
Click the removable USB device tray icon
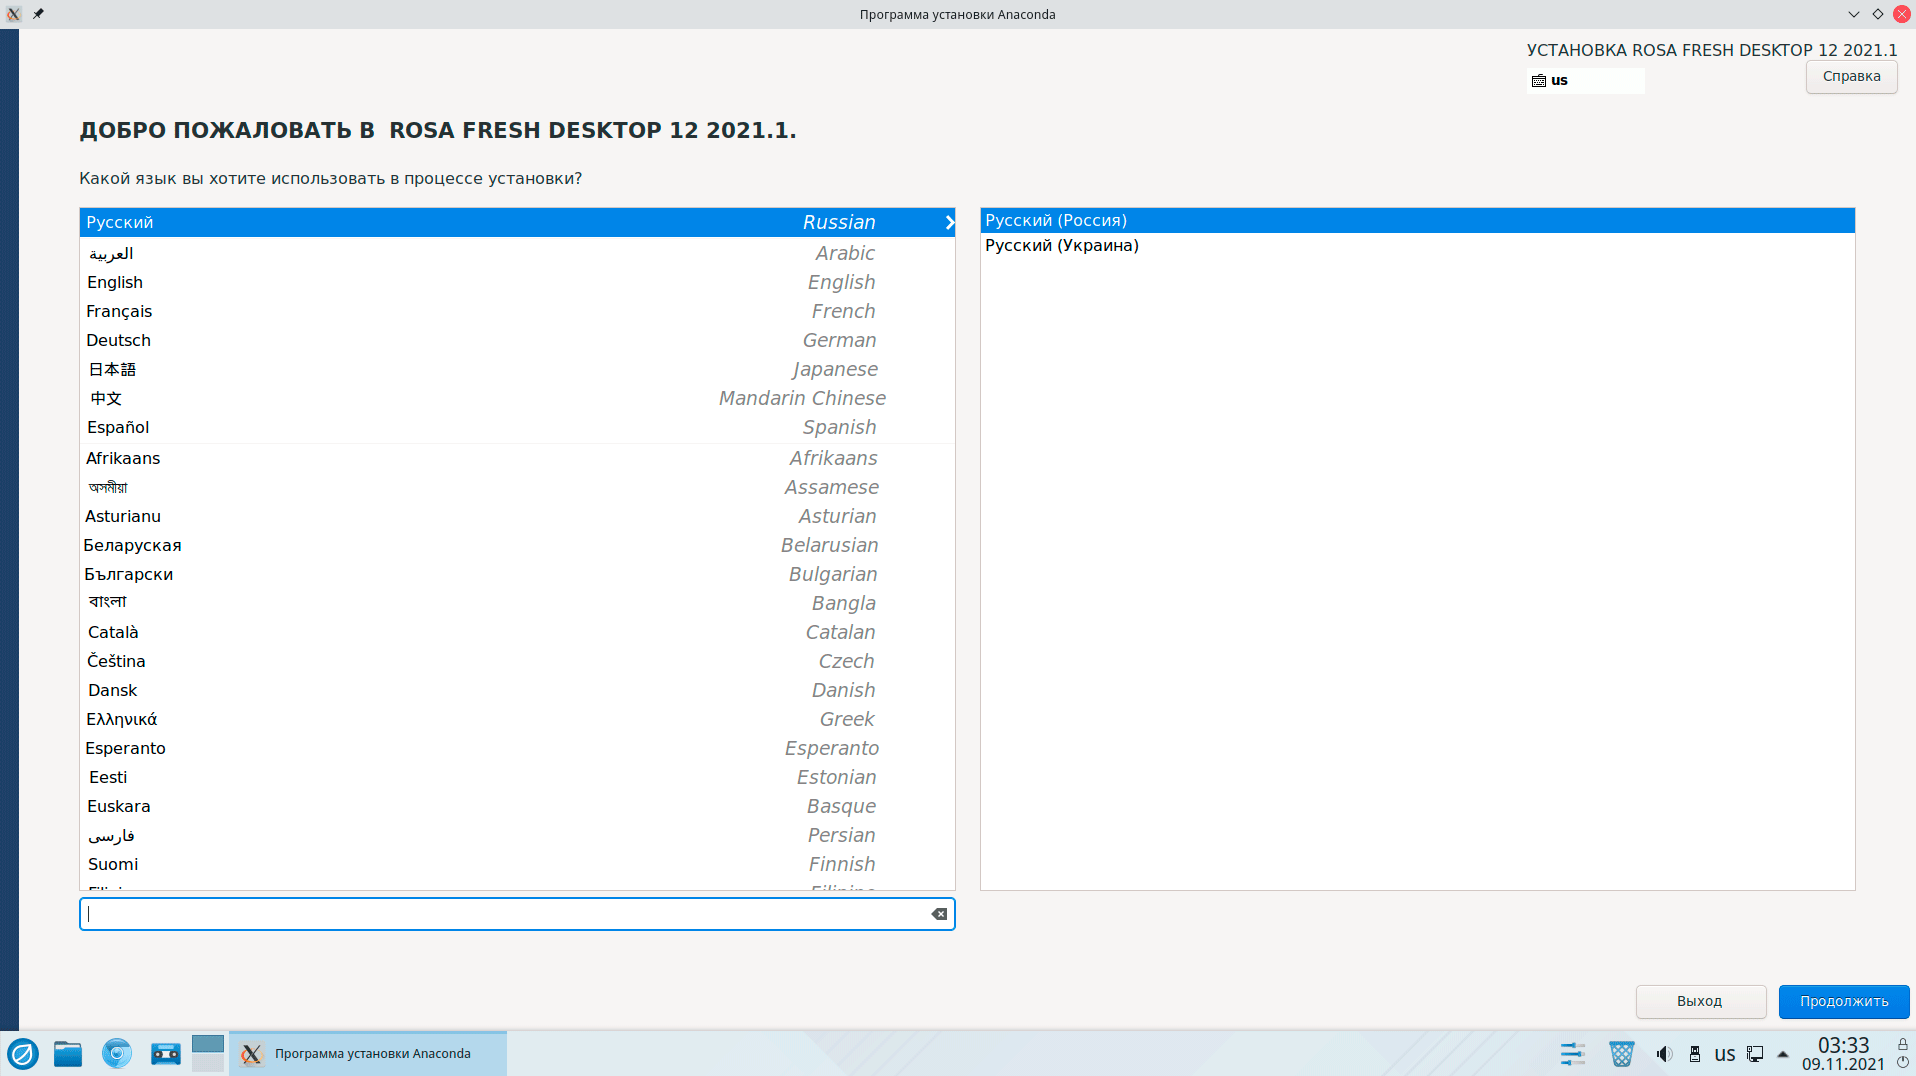pos(1695,1054)
